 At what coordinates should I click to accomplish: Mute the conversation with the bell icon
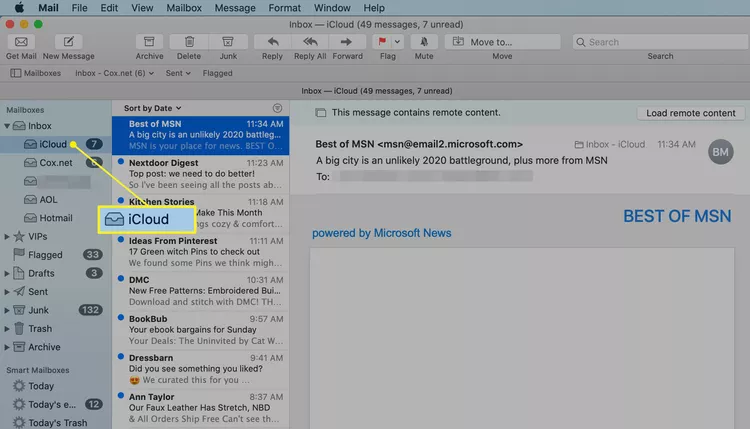[424, 42]
